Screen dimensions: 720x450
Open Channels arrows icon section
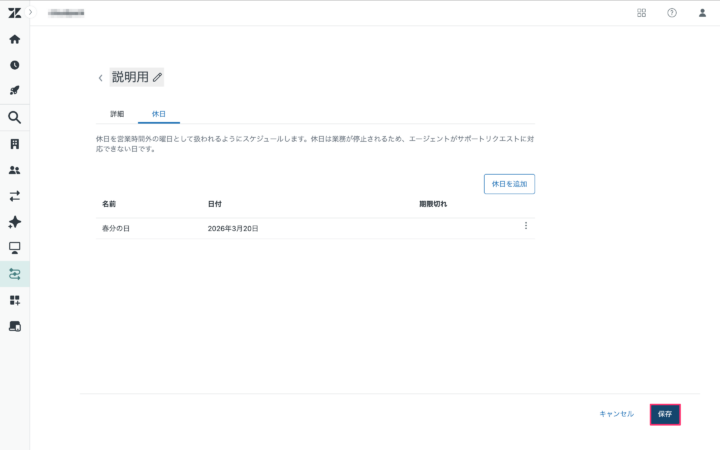tap(15, 196)
